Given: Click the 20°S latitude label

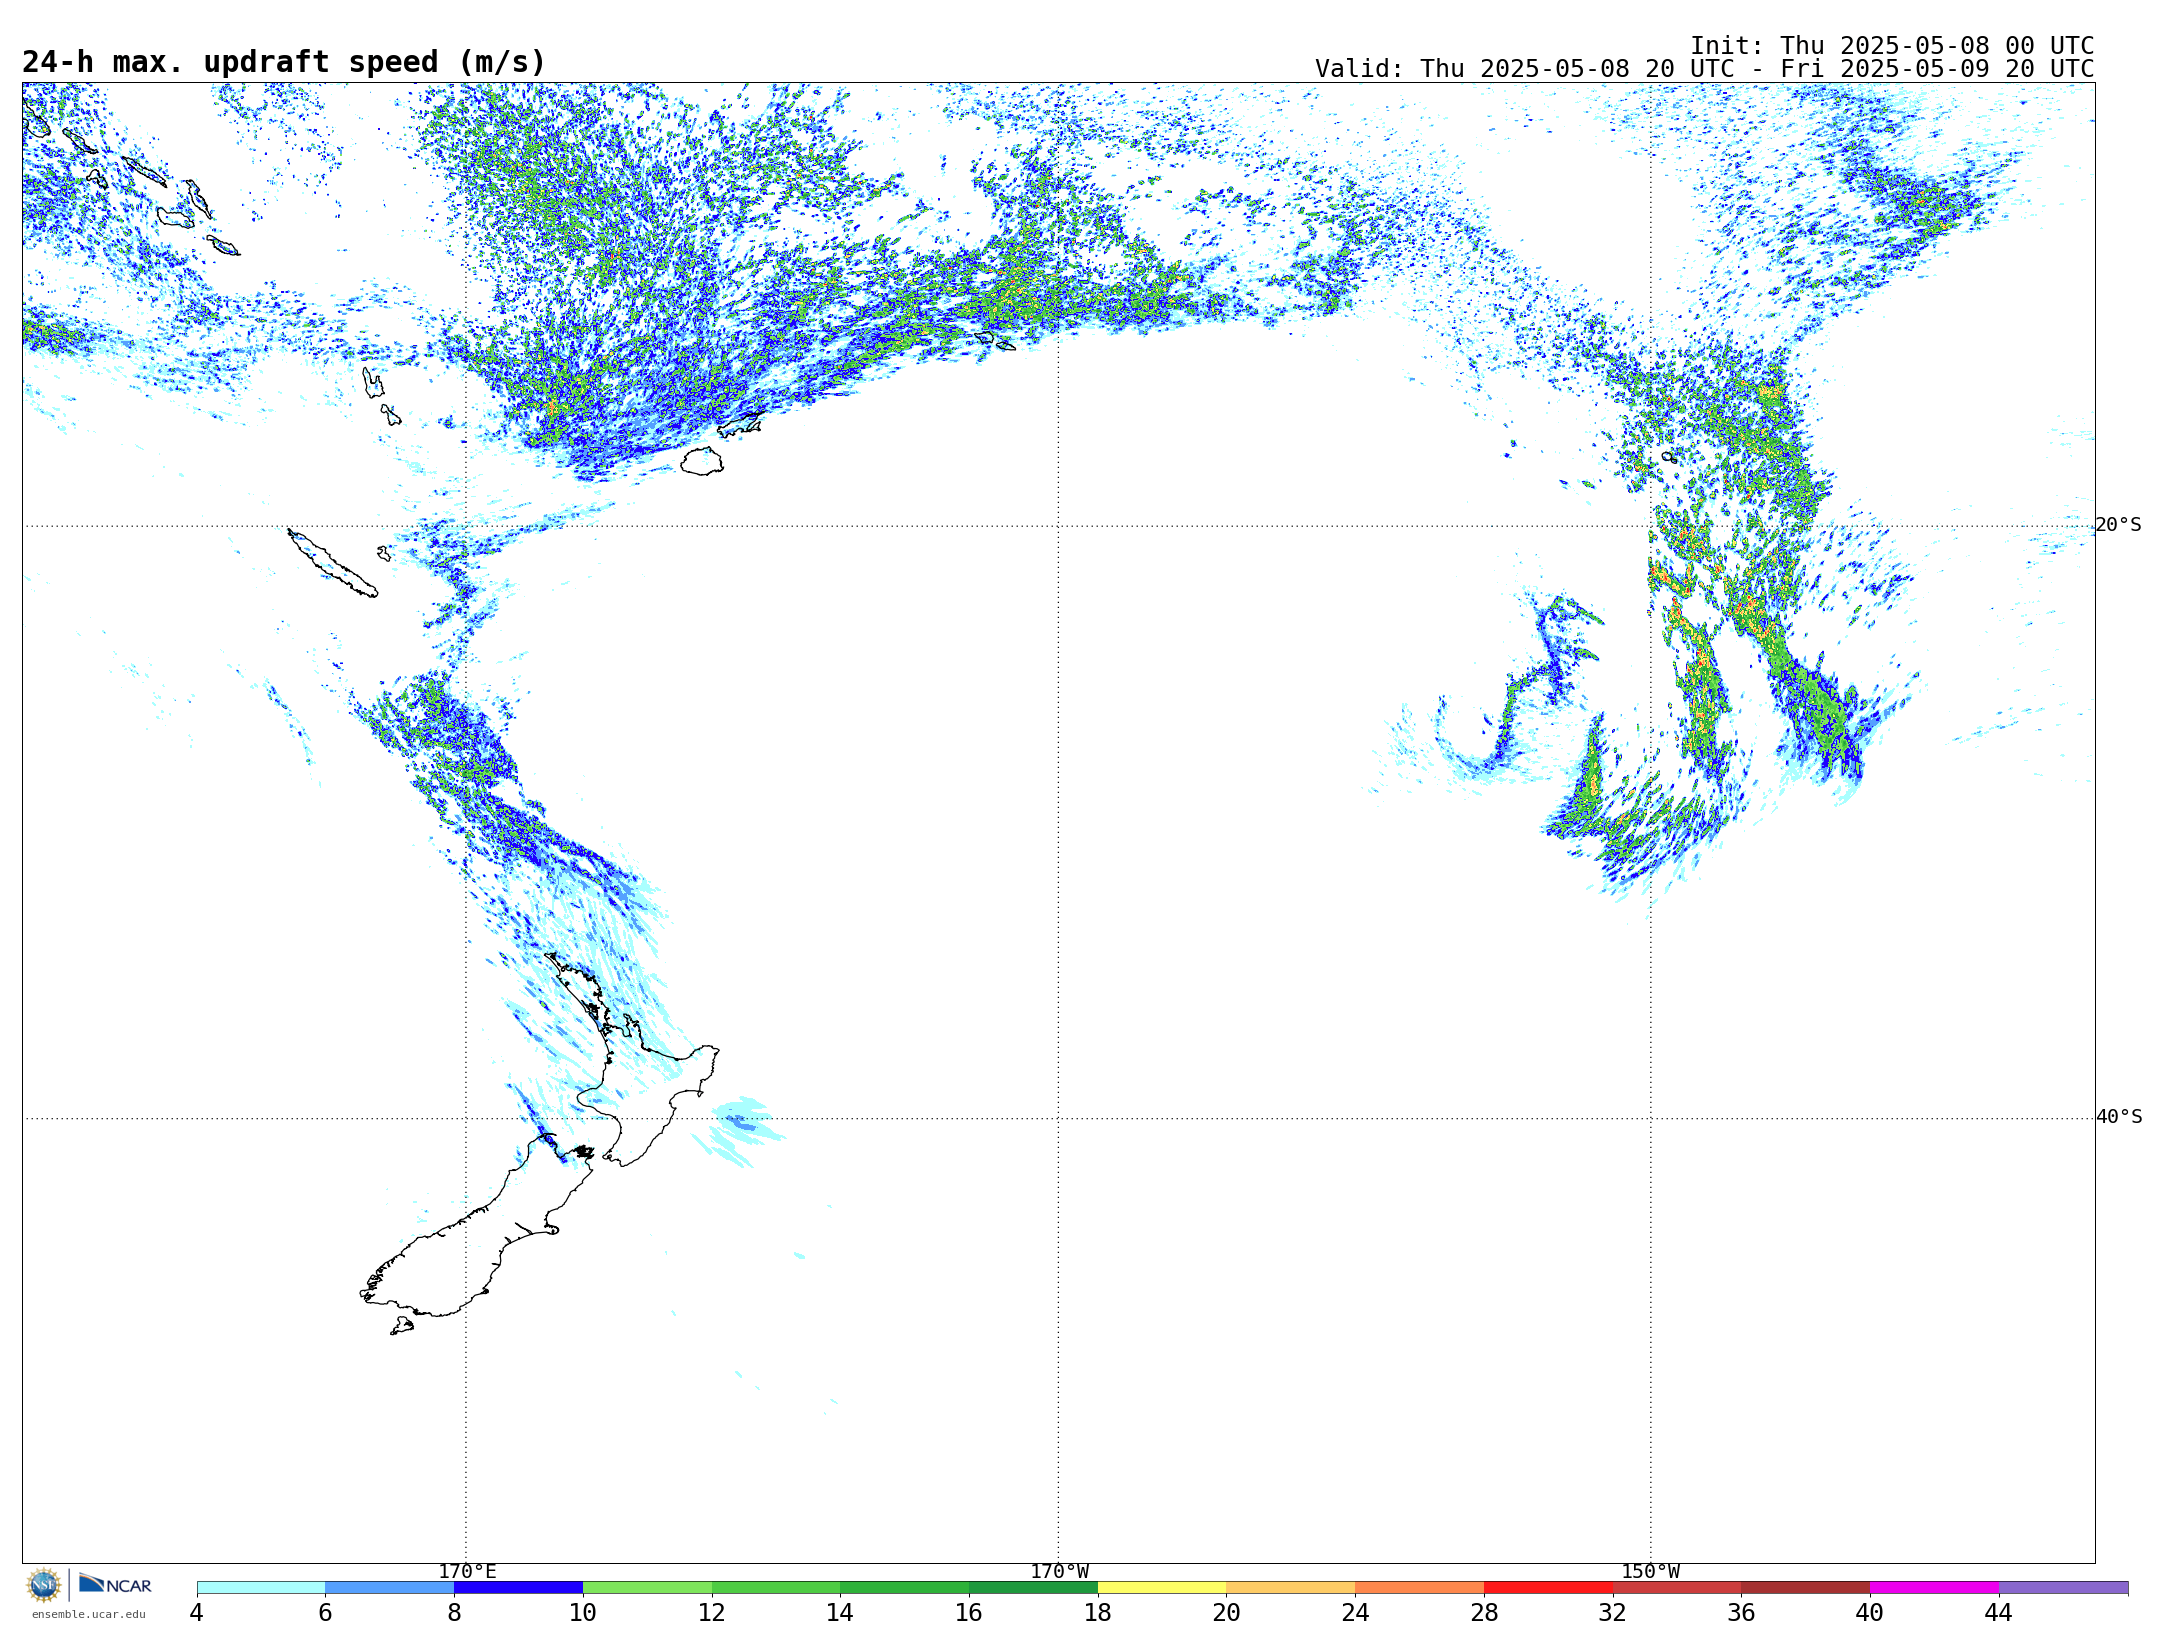Looking at the screenshot, I should 2118,525.
